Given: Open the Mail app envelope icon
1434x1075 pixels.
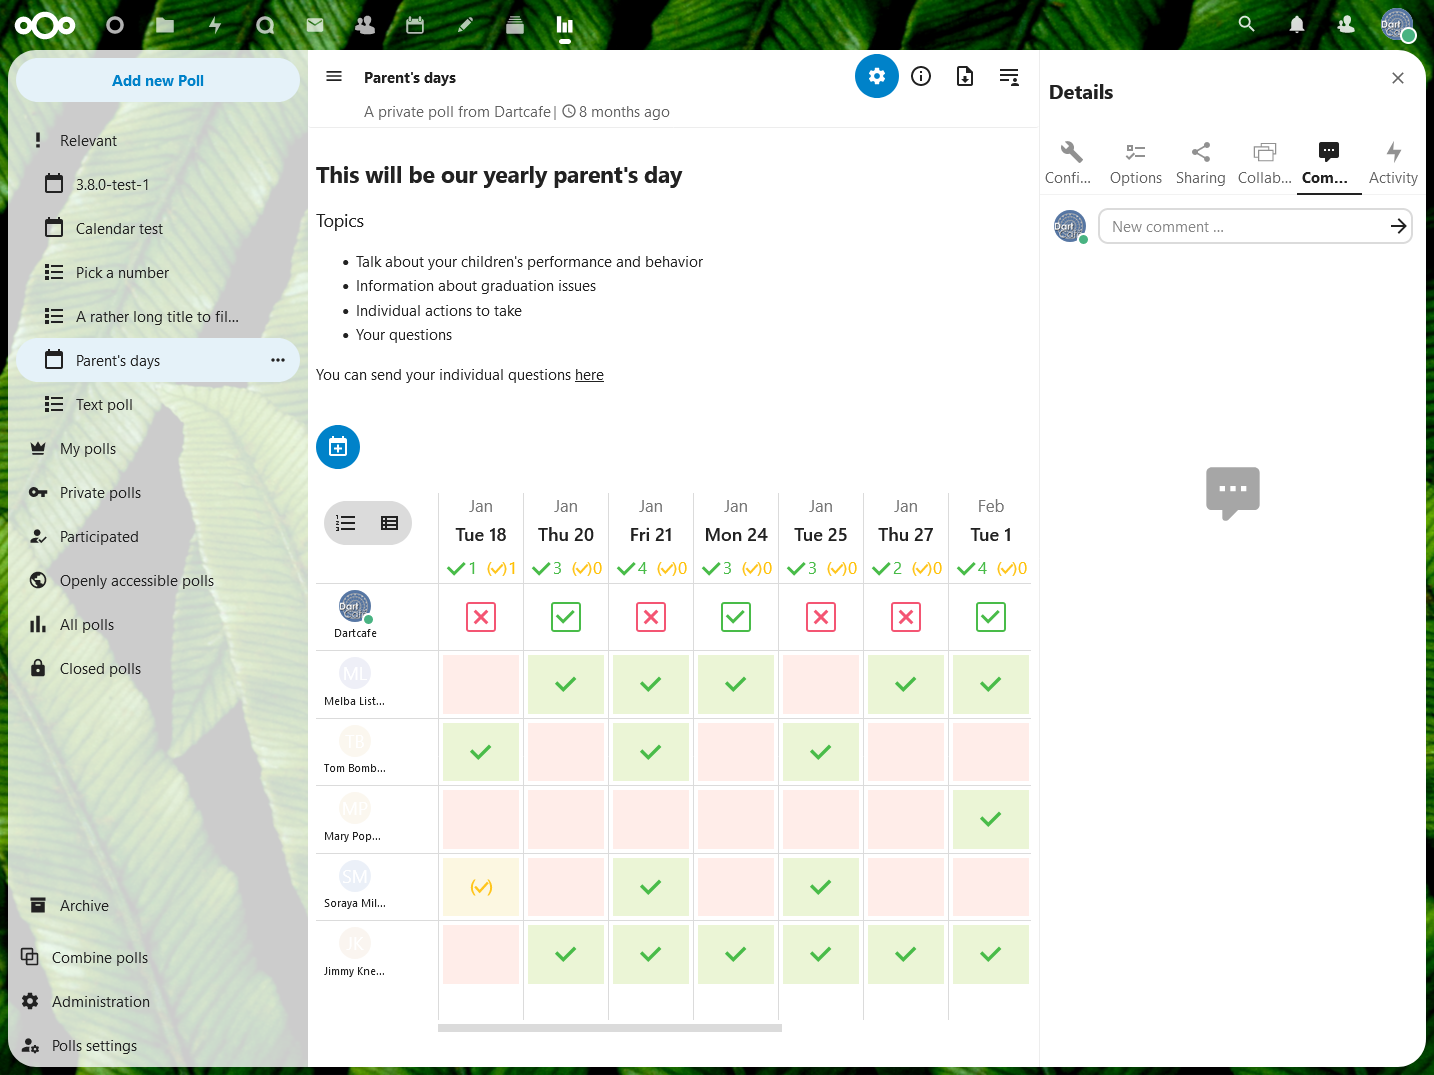Looking at the screenshot, I should pyautogui.click(x=315, y=25).
